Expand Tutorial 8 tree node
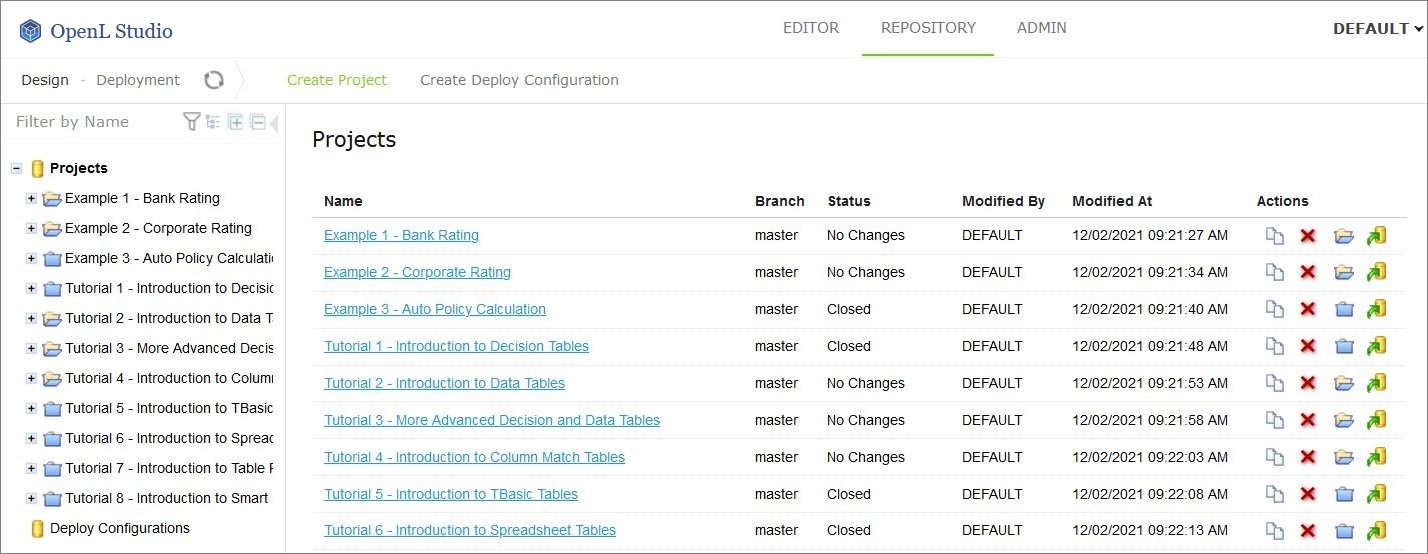The image size is (1428, 554). click(x=31, y=498)
